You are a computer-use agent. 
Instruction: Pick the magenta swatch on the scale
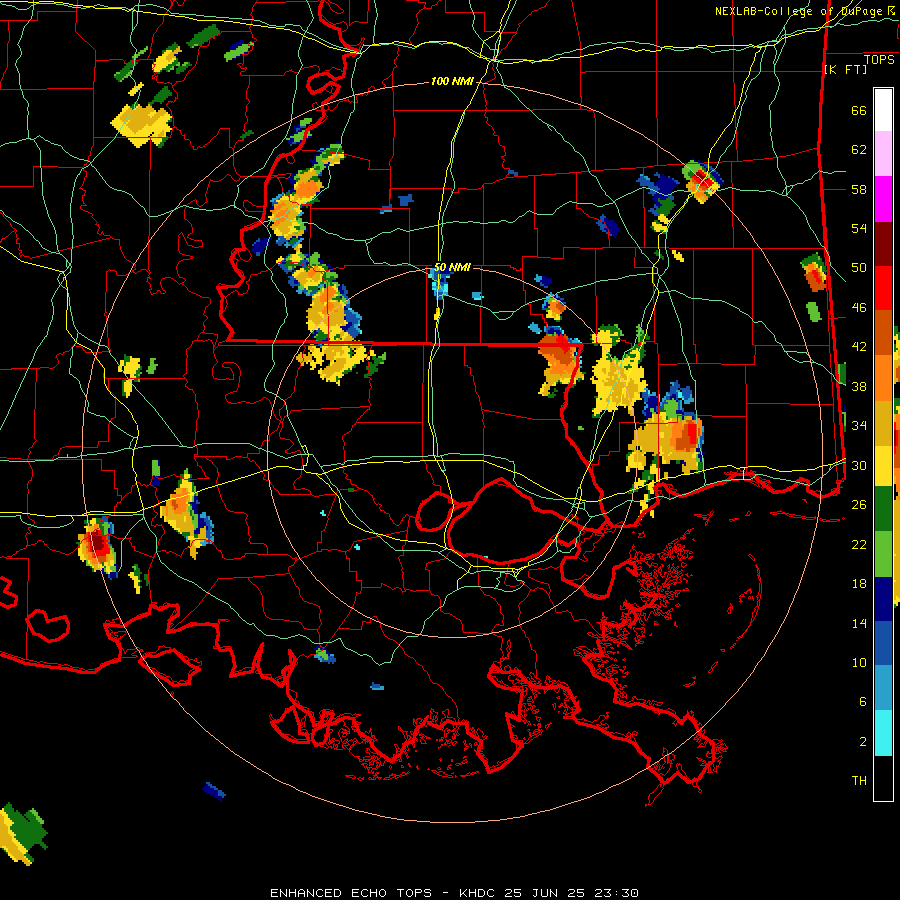pos(883,199)
